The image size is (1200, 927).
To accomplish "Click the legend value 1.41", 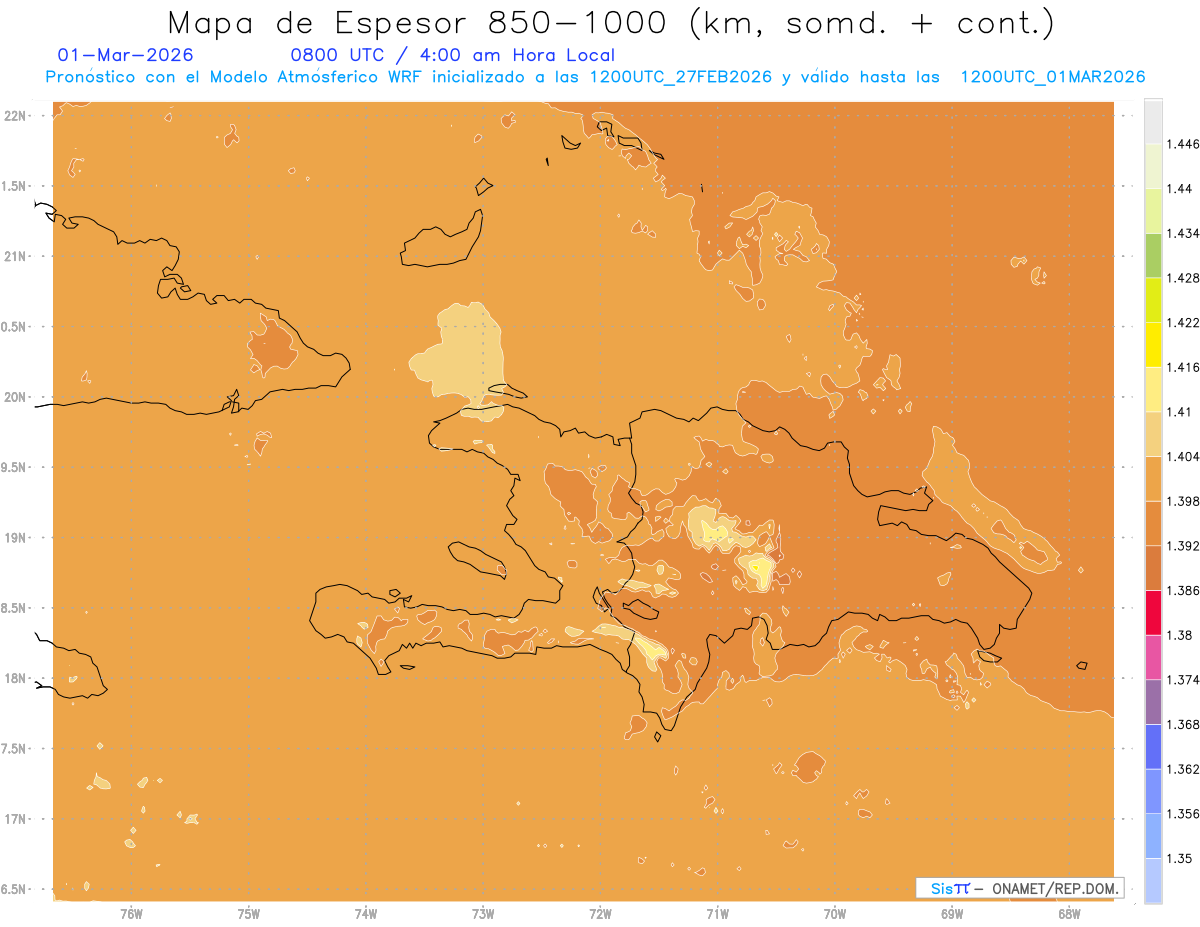I will (1181, 411).
